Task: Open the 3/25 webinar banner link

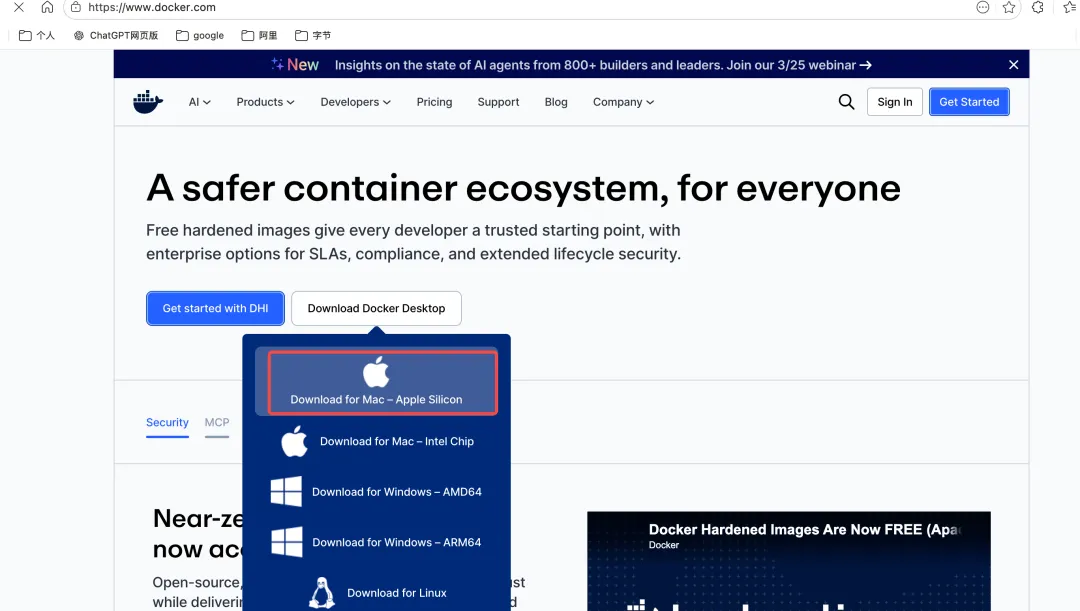Action: coord(603,65)
